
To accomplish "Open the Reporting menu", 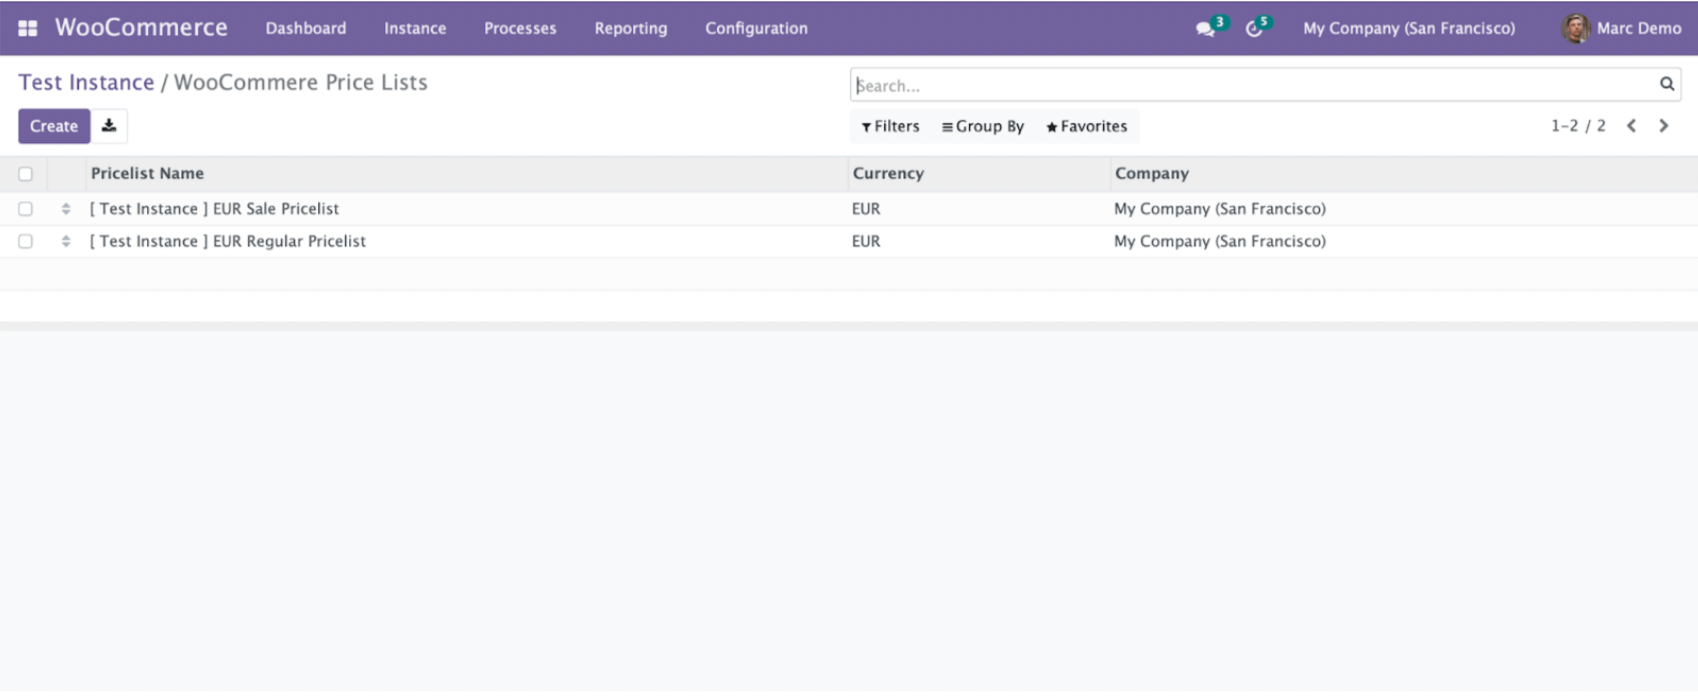I will pyautogui.click(x=631, y=28).
